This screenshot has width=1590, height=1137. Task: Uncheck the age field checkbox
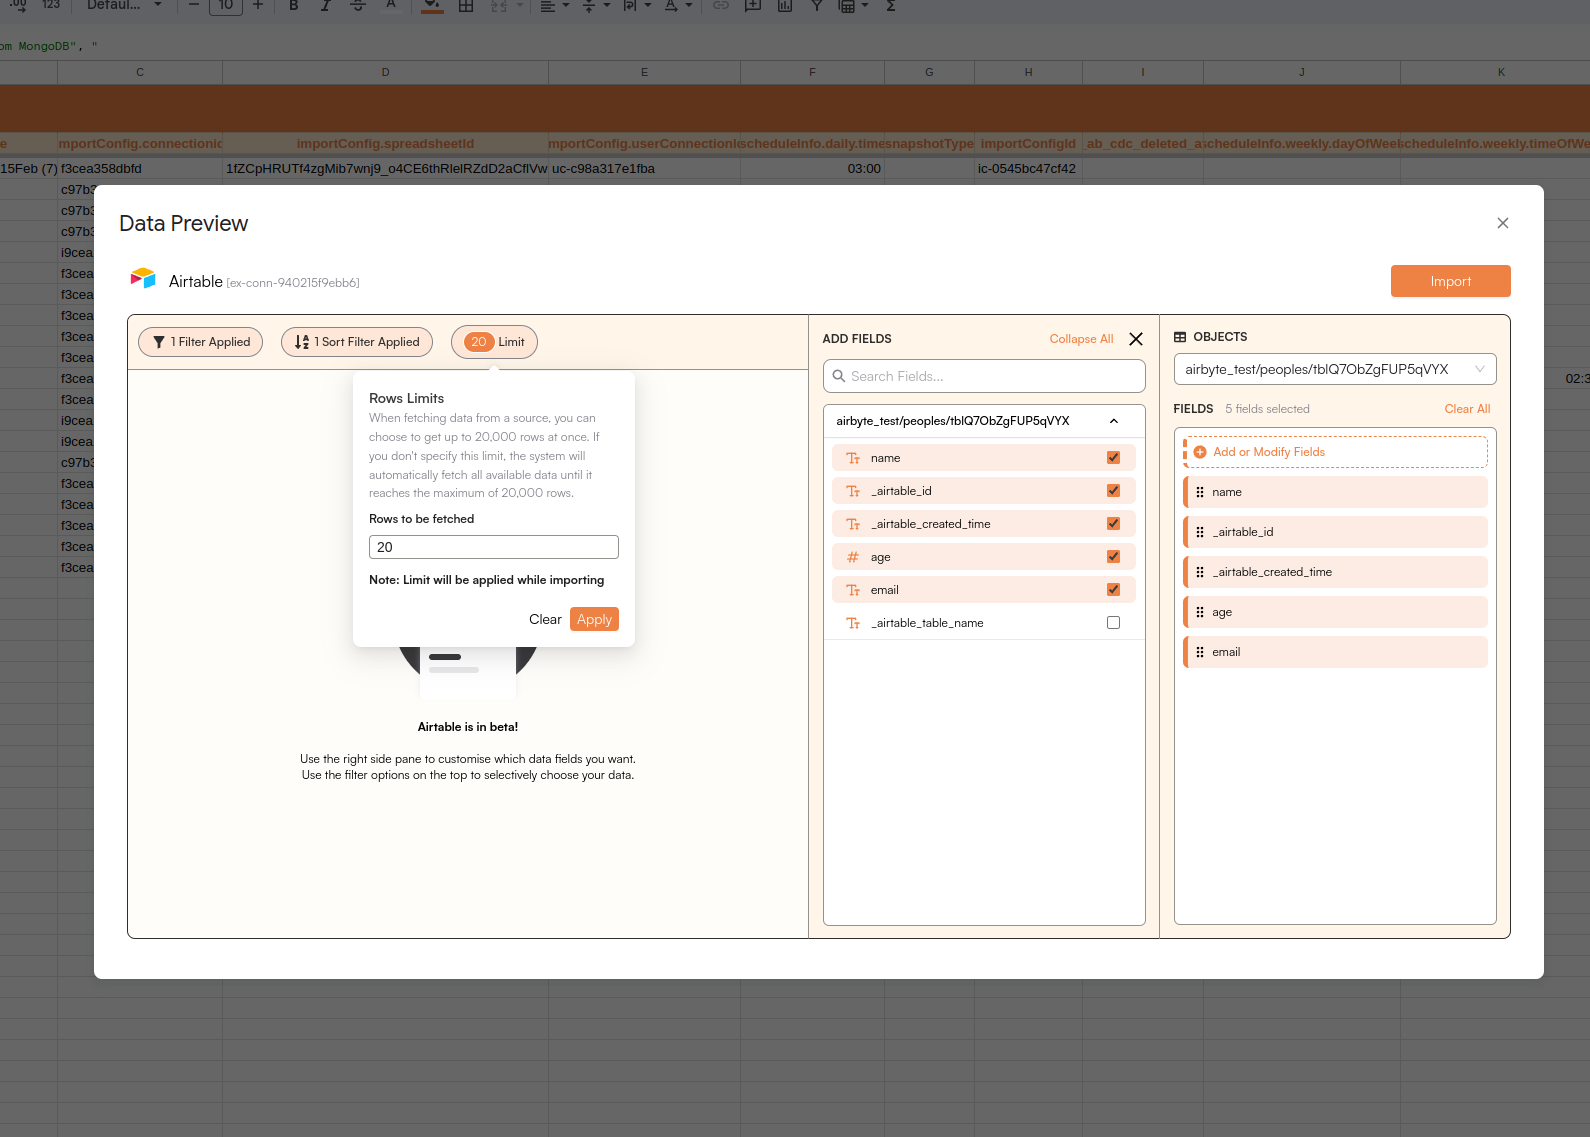click(1113, 557)
